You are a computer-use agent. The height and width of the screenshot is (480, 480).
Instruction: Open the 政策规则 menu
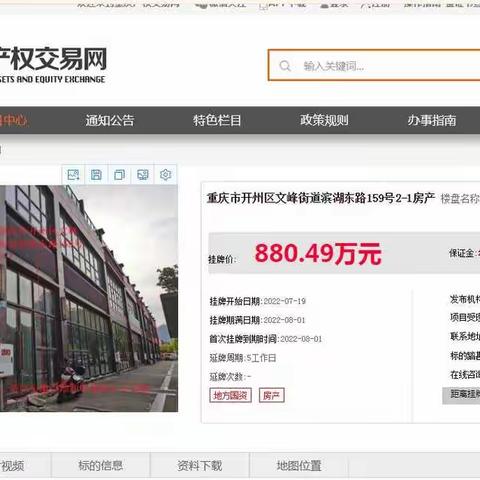coord(324,120)
